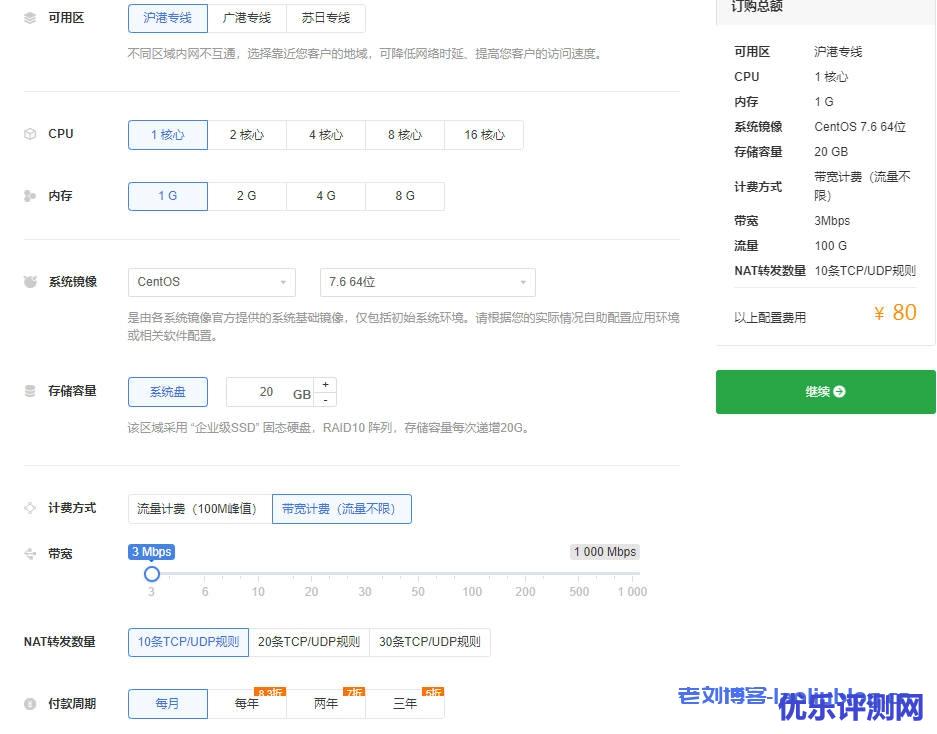Click the storage capacity database icon
937x734 pixels.
[30, 391]
